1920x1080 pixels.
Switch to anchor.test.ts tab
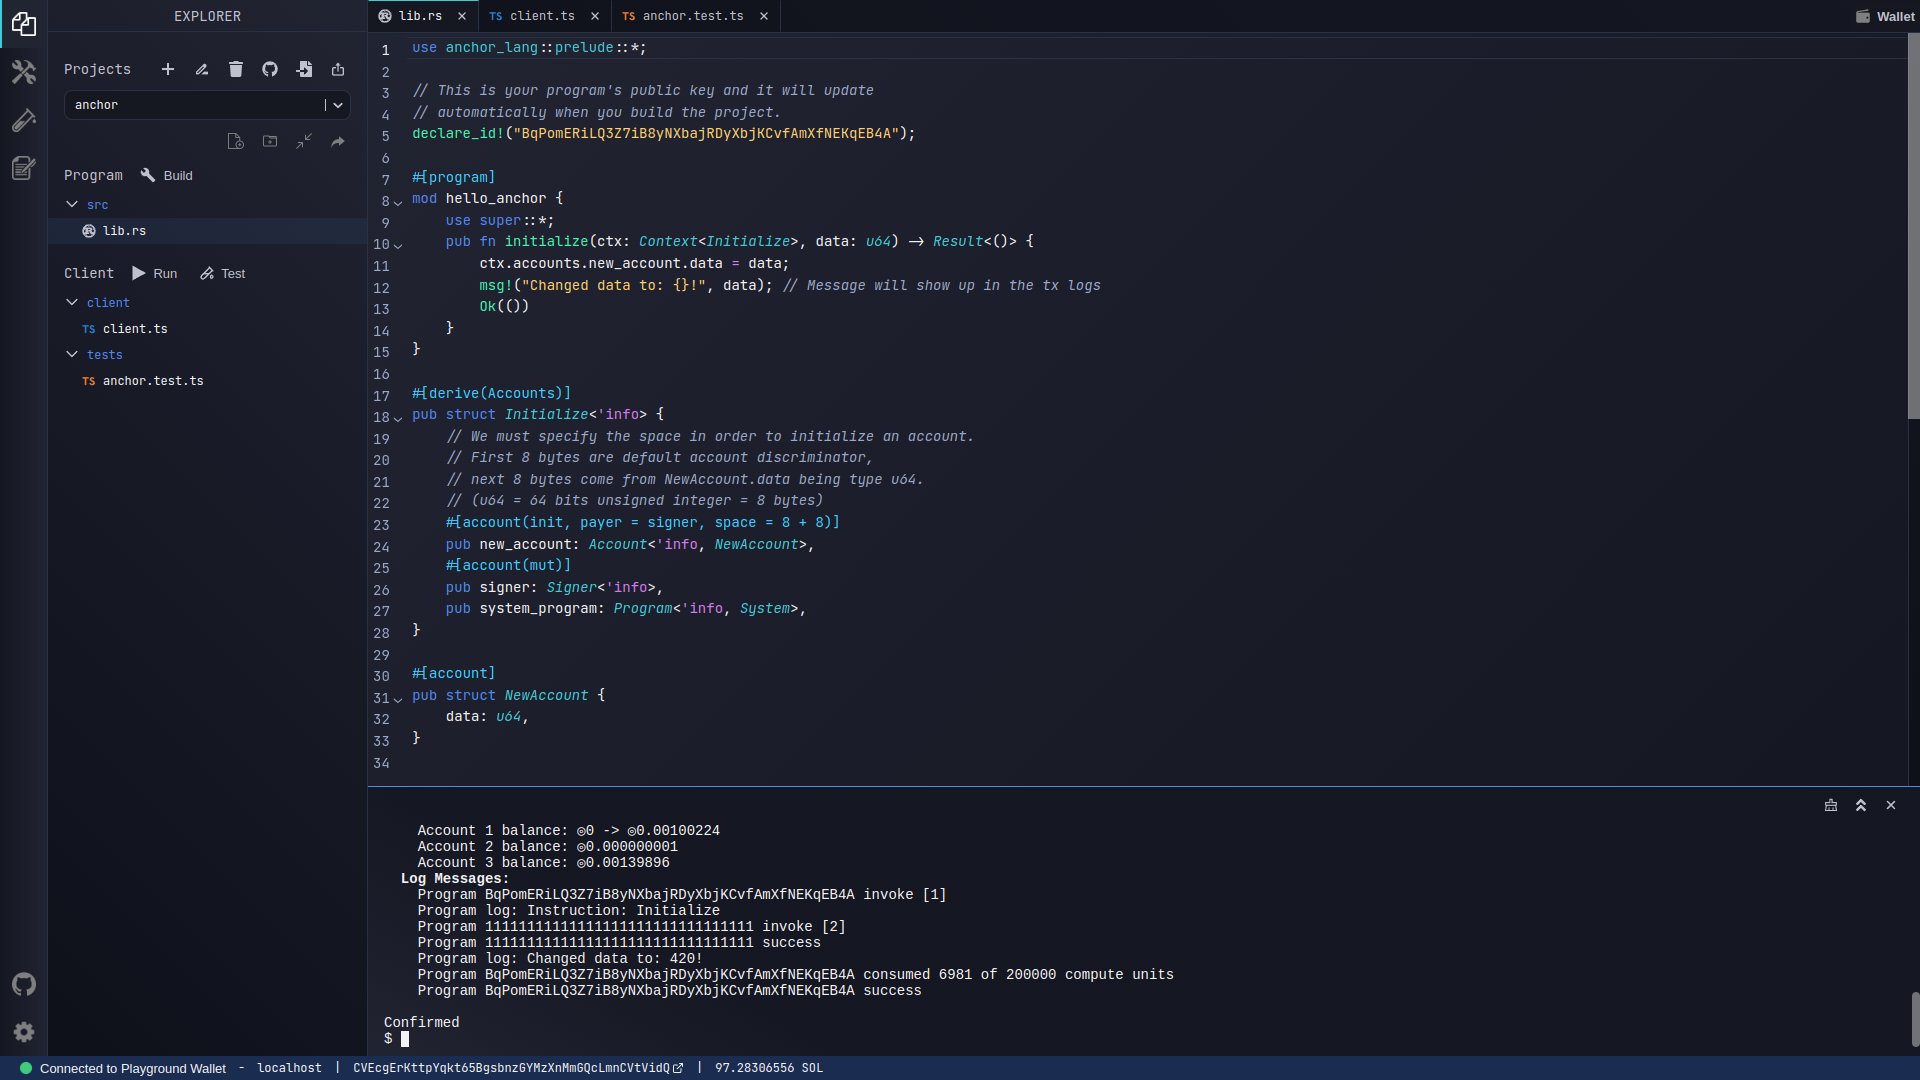tap(692, 16)
